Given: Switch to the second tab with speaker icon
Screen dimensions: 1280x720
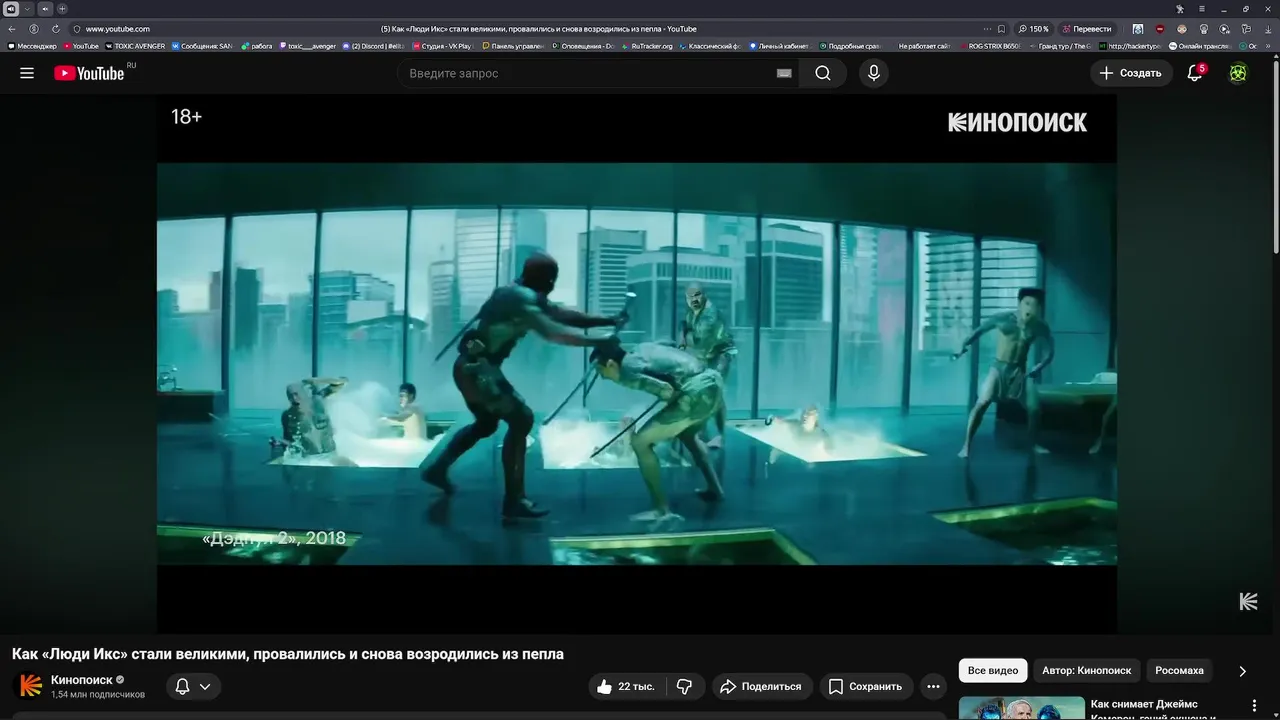Looking at the screenshot, I should pyautogui.click(x=45, y=8).
